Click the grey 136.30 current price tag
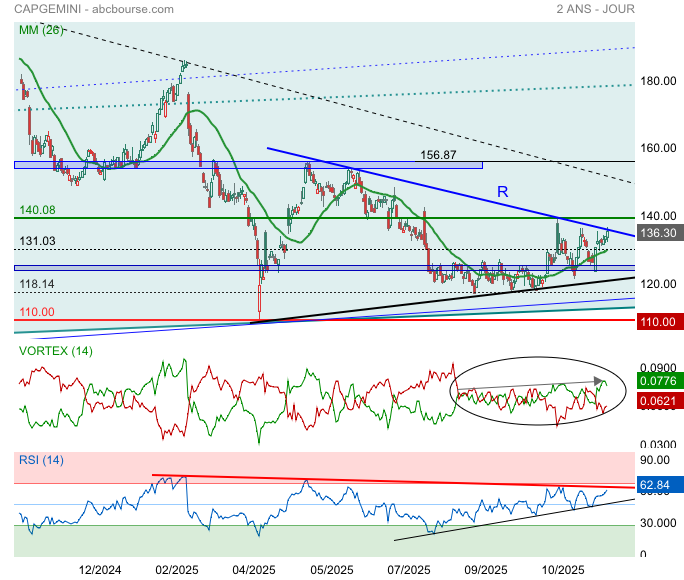This screenshot has height=580, width=684. point(658,233)
